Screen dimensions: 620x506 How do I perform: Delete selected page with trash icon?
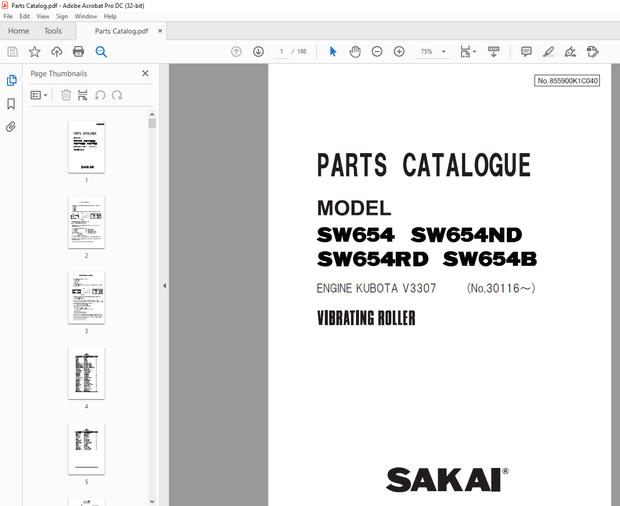[66, 95]
